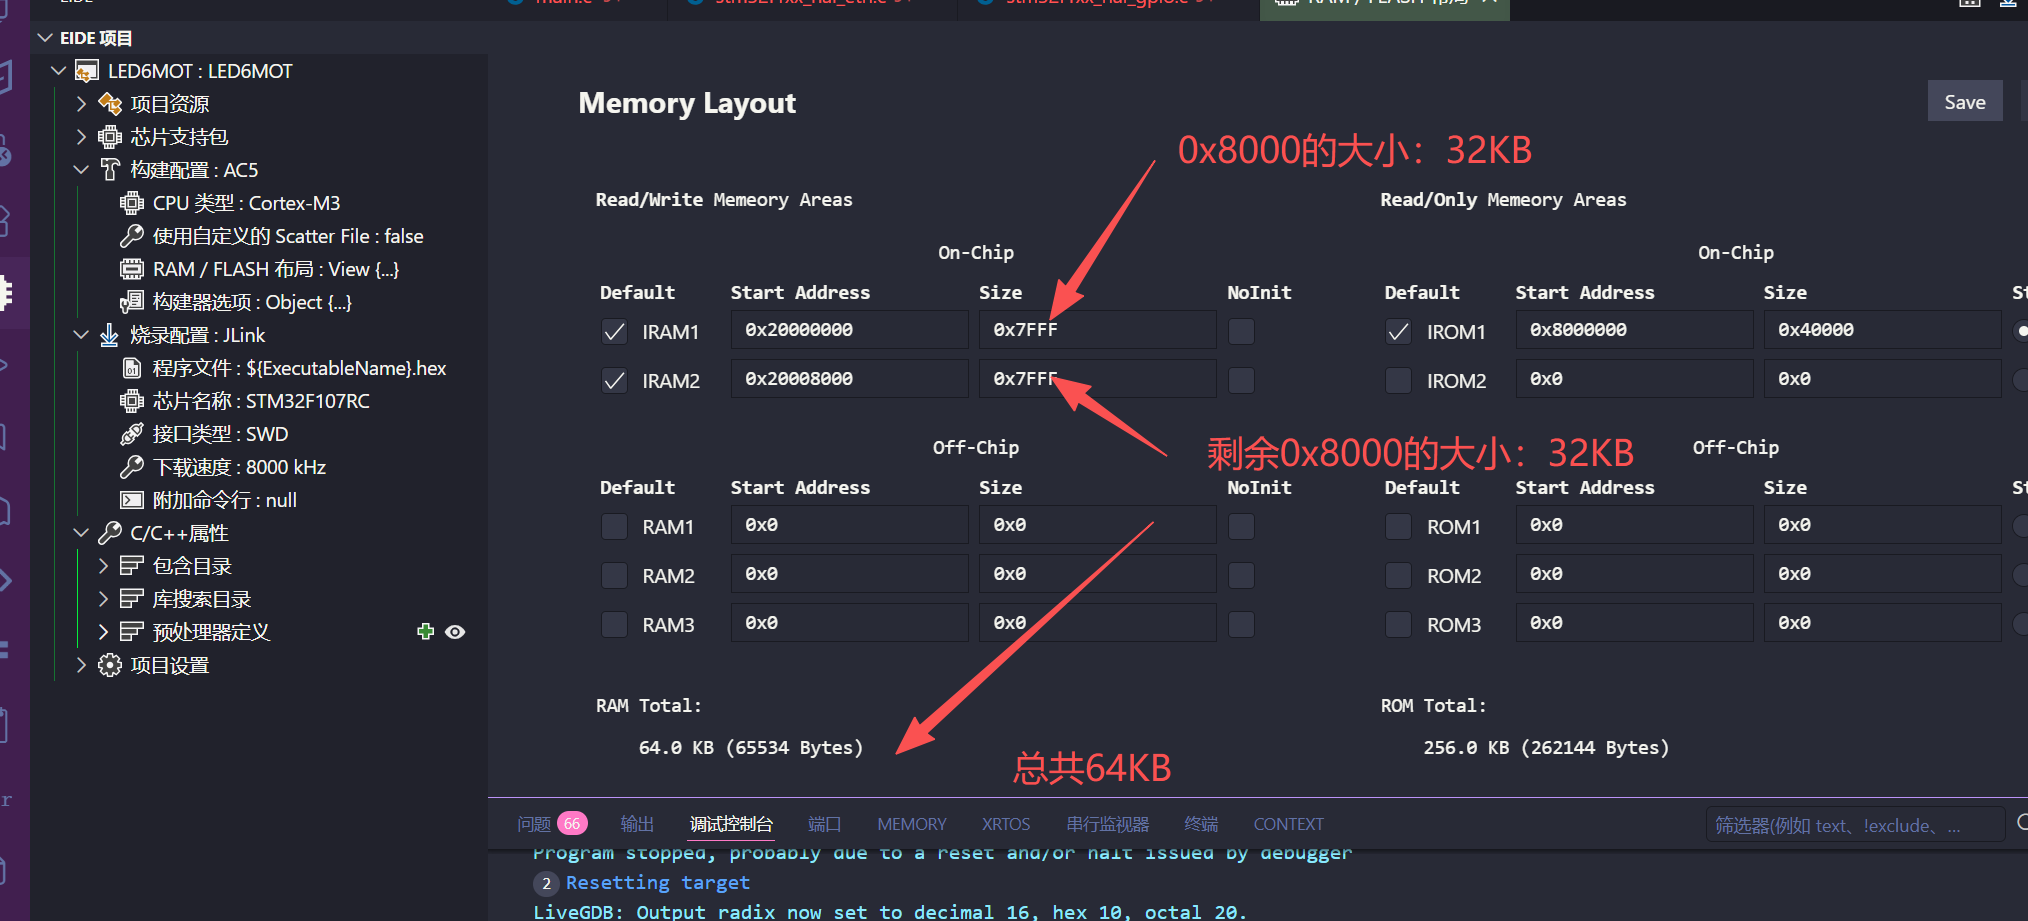Click the 附加命令行 terminal icon

coord(132,500)
